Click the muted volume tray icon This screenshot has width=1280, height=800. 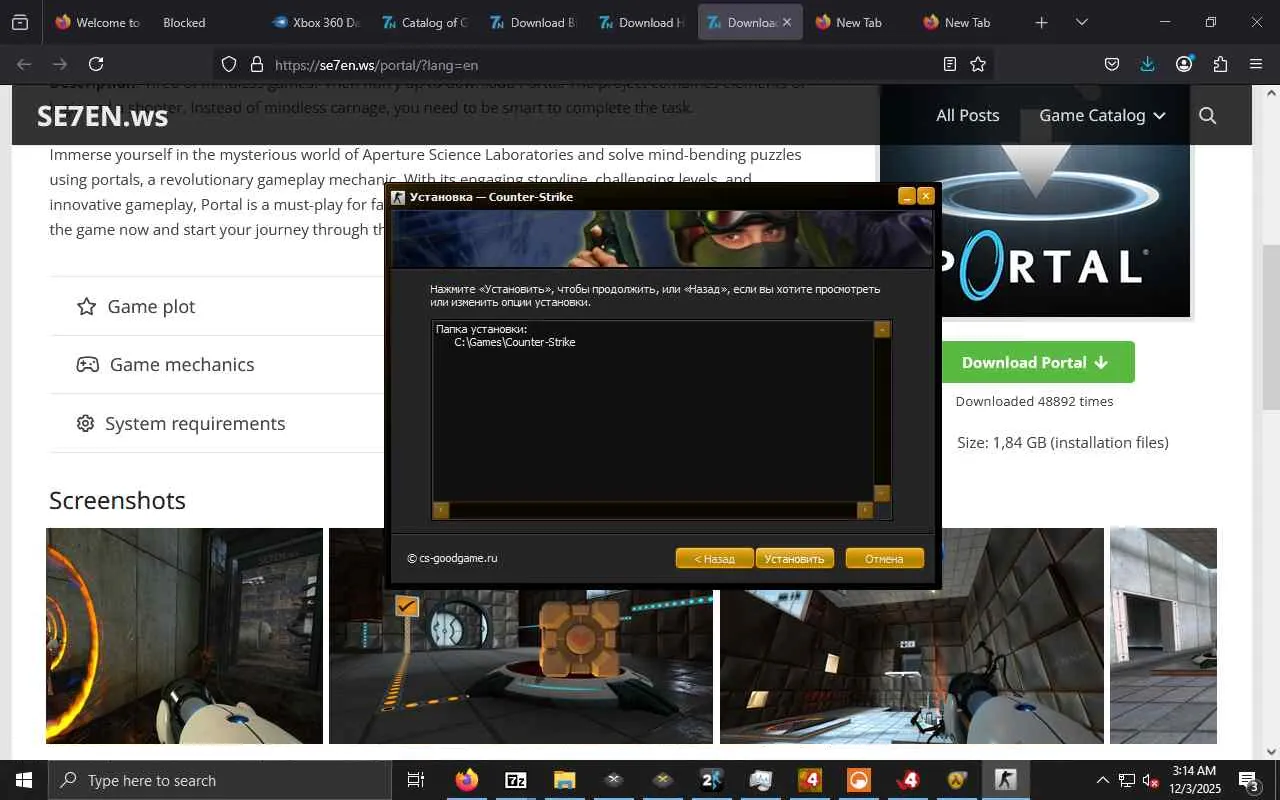tap(1150, 780)
